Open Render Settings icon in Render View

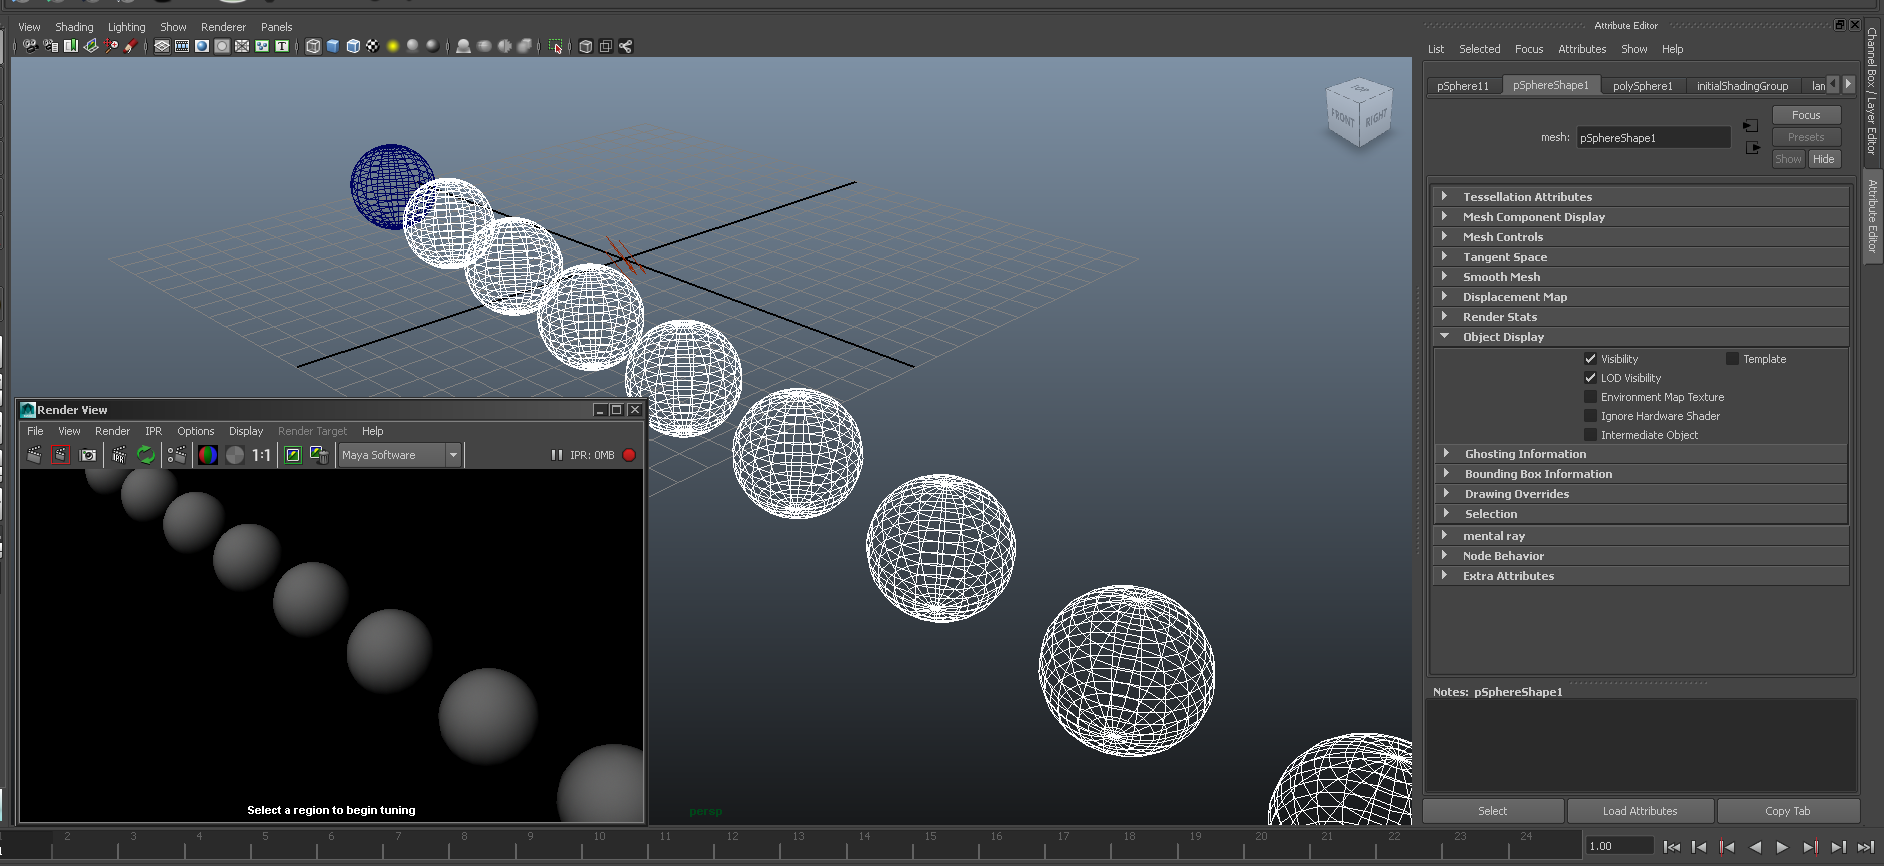pyautogui.click(x=177, y=455)
